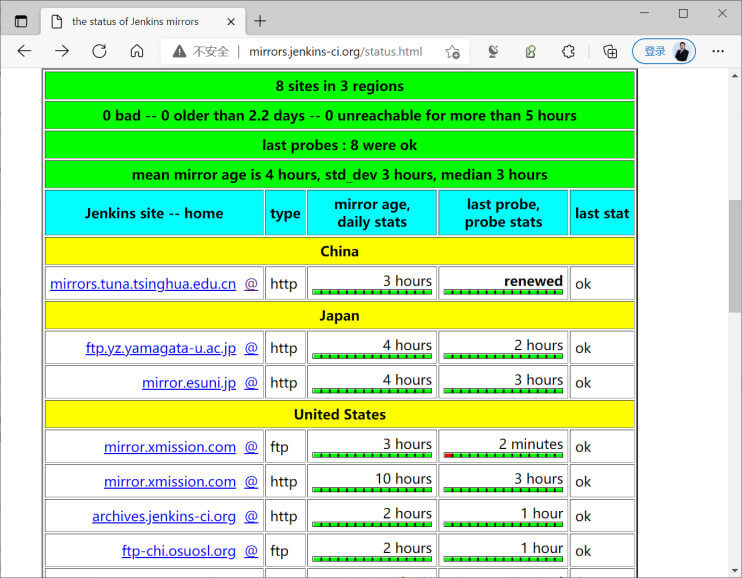Open a new tab with plus
Viewport: 742px width, 578px height.
point(260,21)
